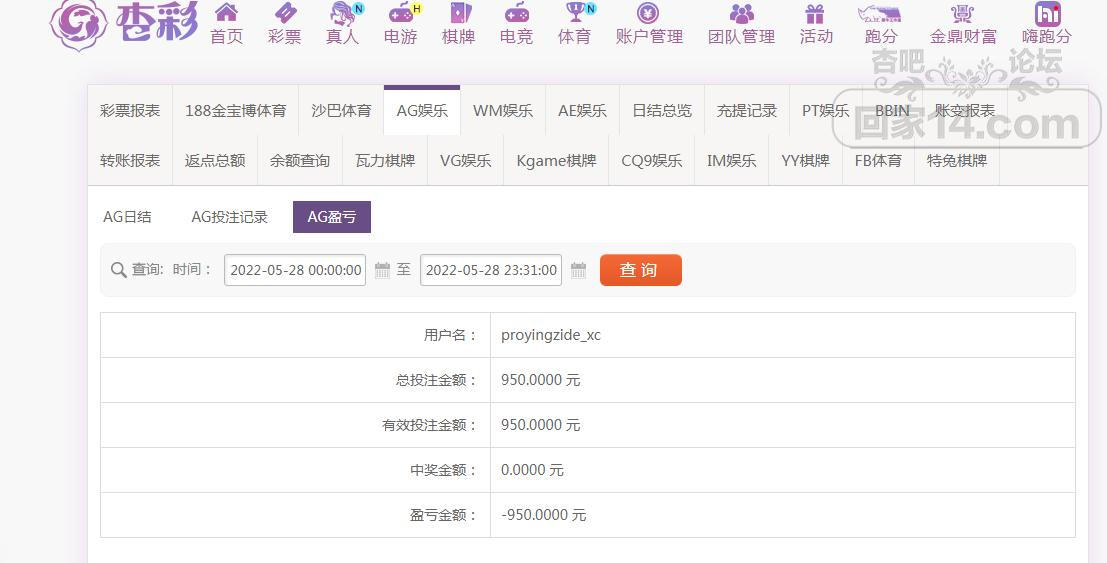Click the orange 查询 button
The image size is (1107, 563).
[x=640, y=270]
